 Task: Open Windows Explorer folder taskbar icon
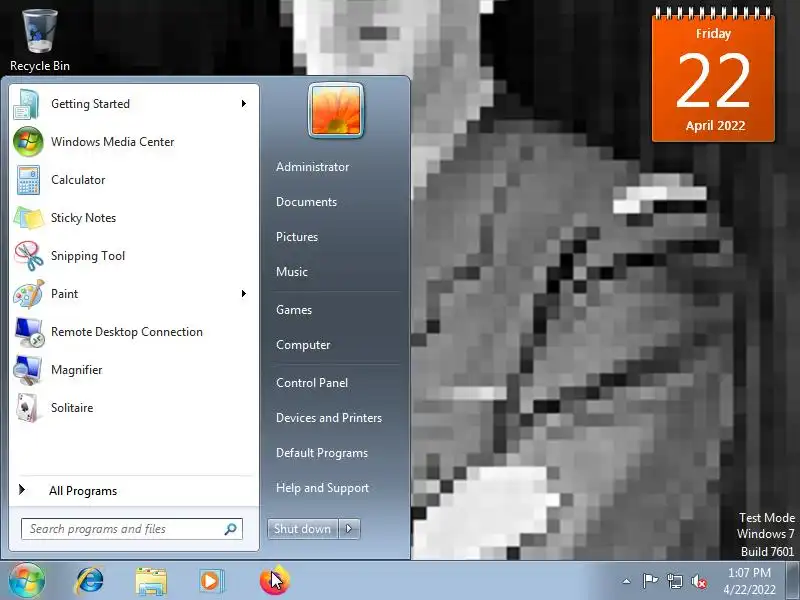tap(151, 582)
